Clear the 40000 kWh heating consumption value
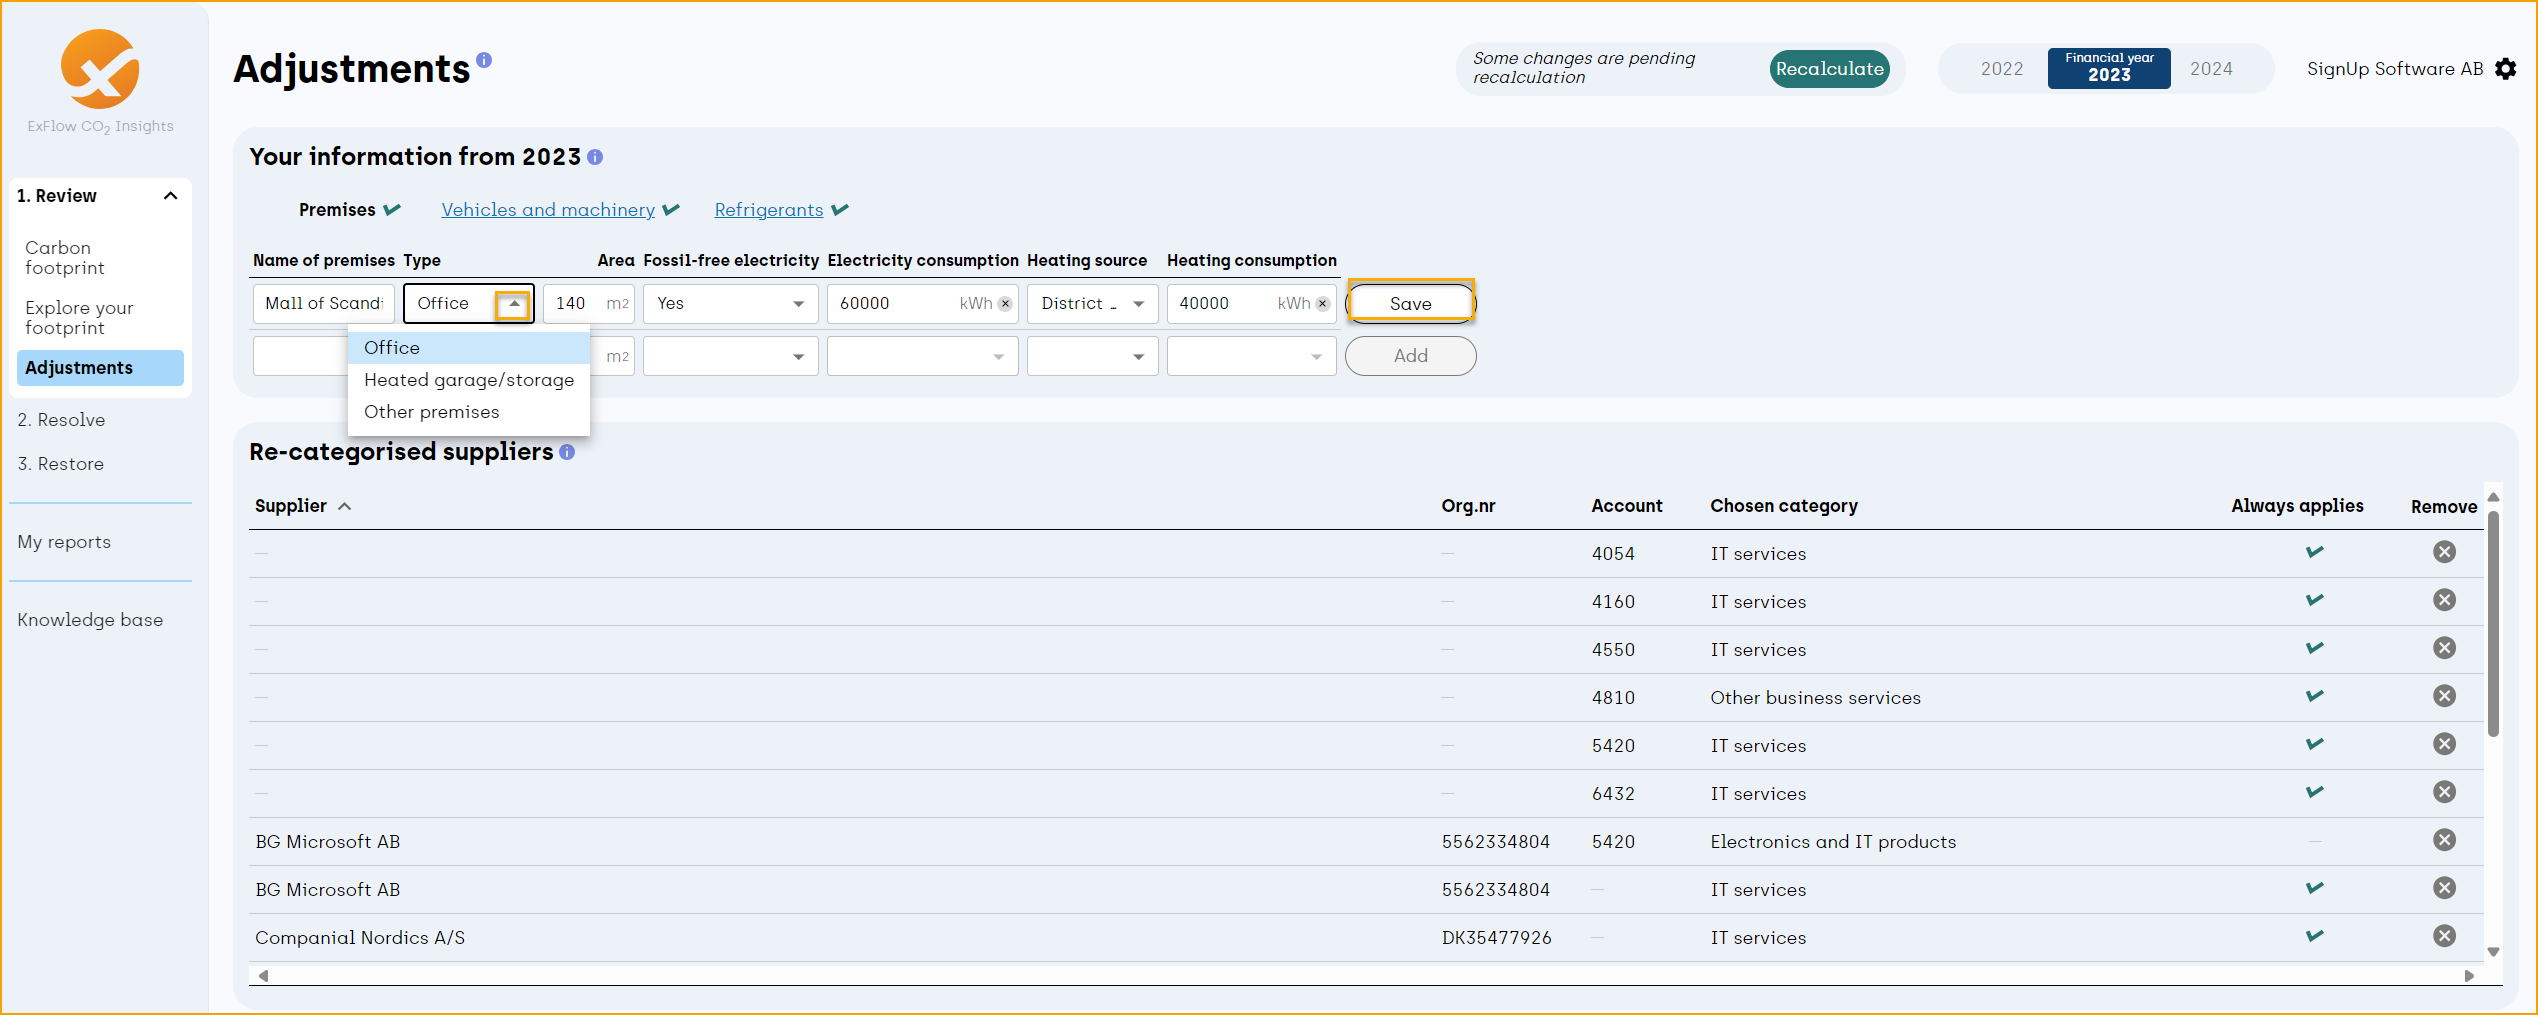2538x1015 pixels. [x=1321, y=303]
